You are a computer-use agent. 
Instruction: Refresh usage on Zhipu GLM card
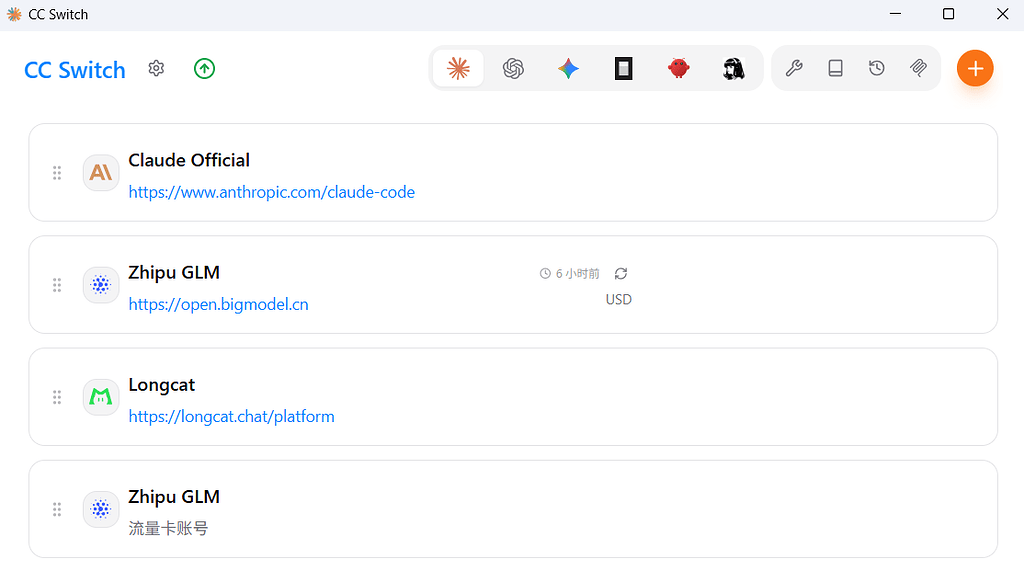[621, 274]
